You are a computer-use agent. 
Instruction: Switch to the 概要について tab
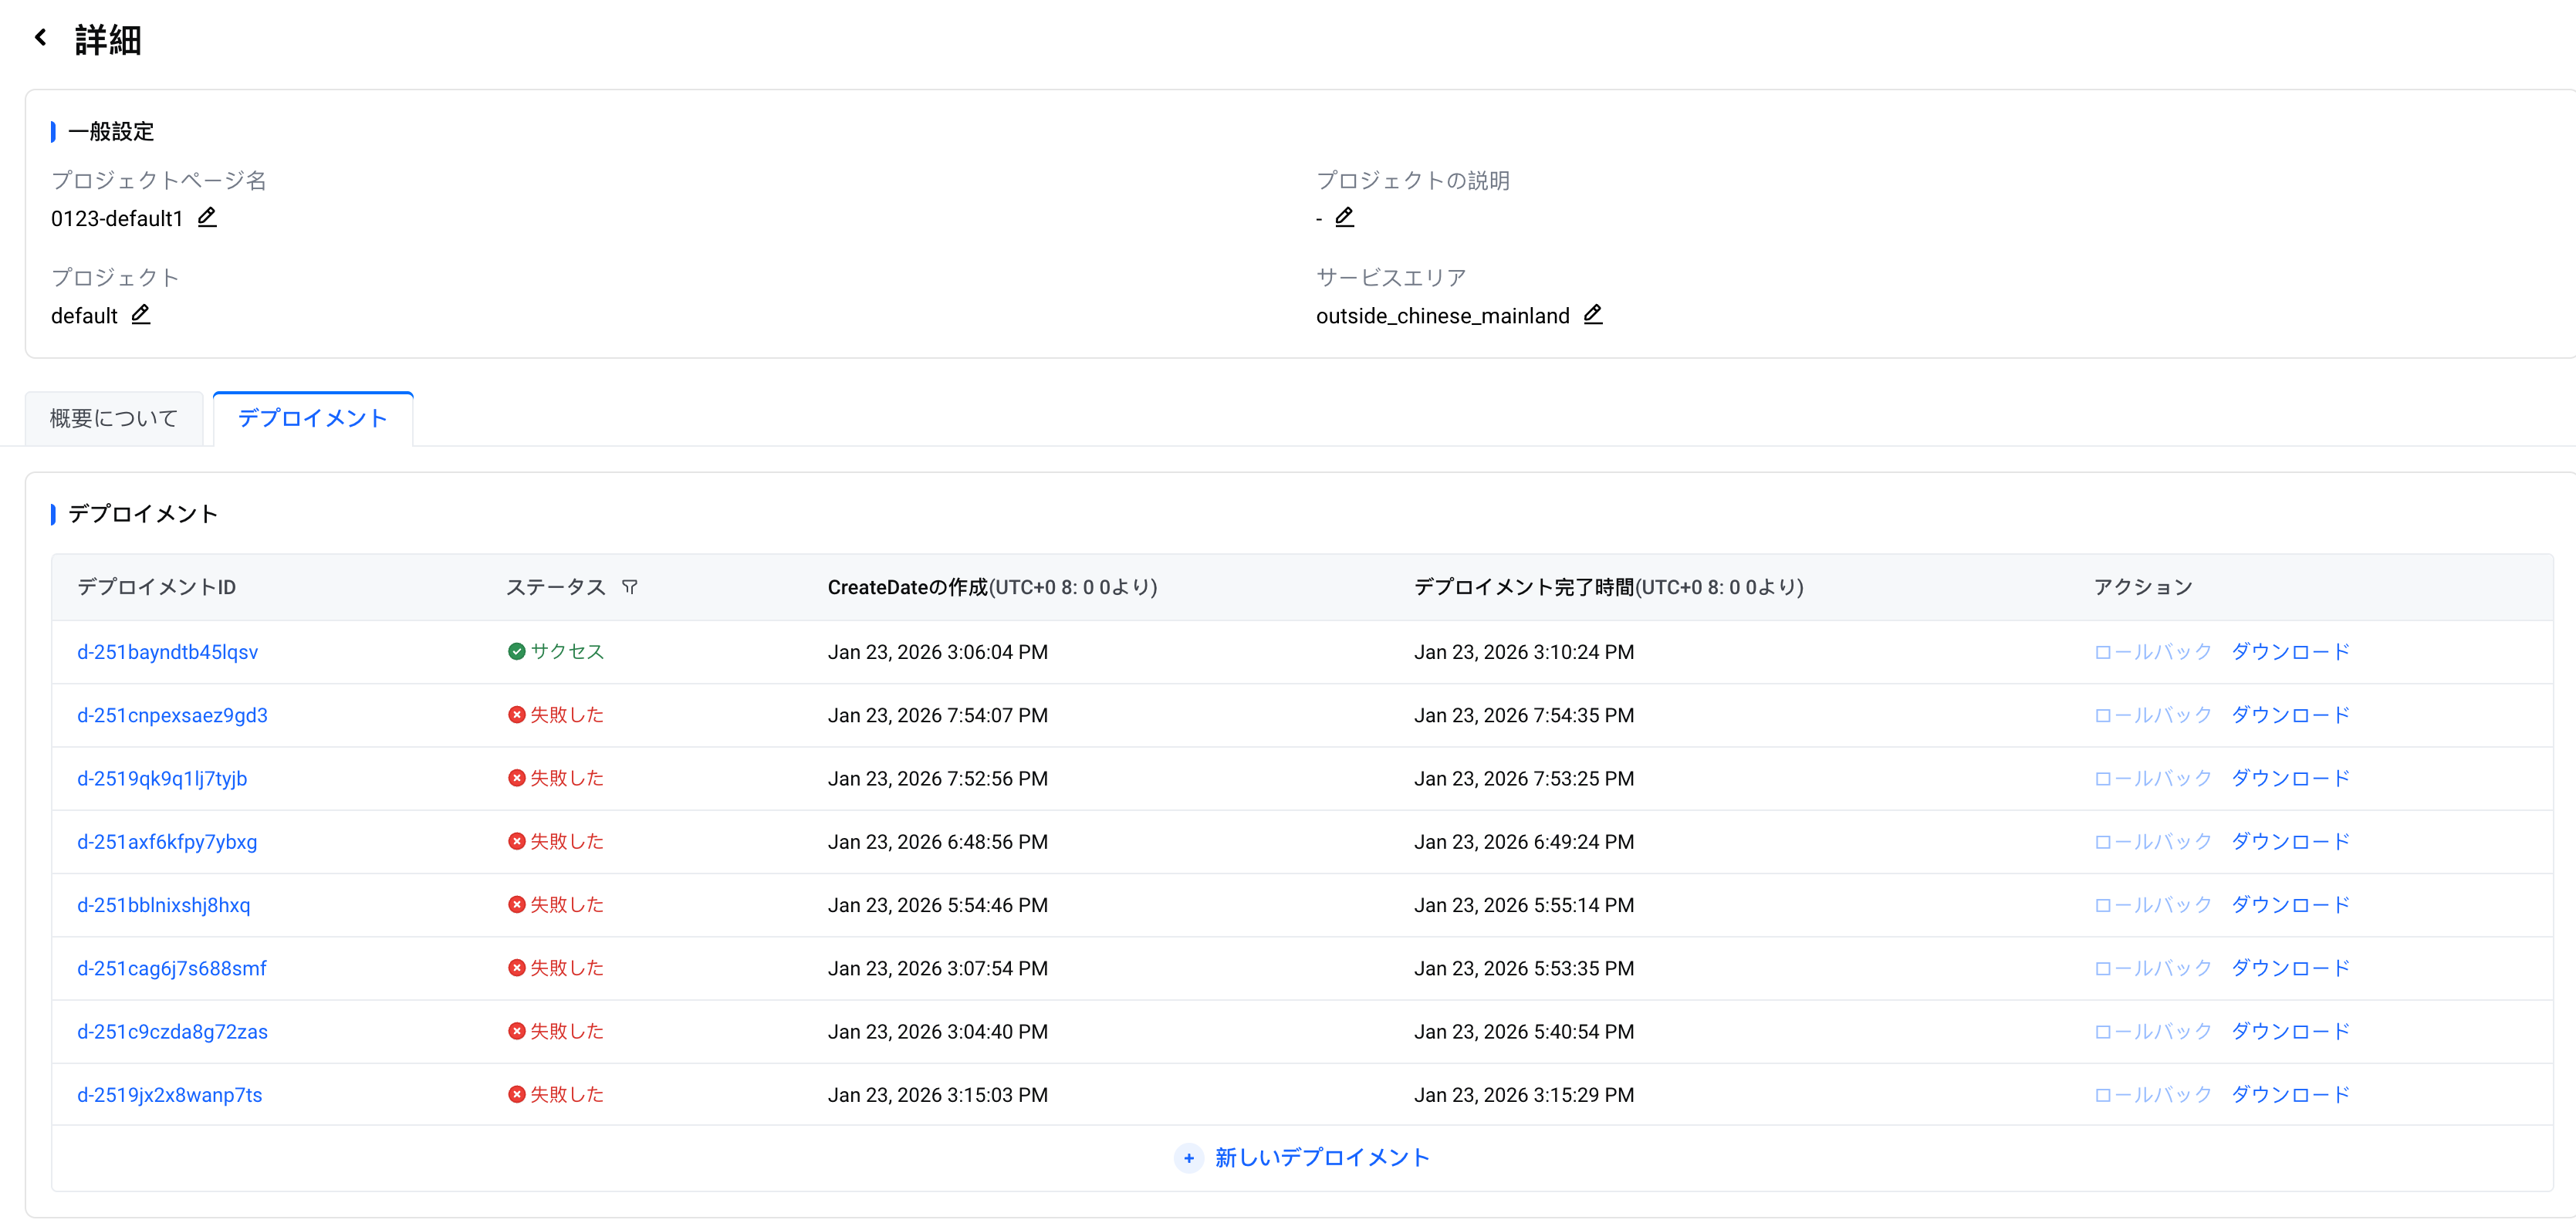[x=114, y=418]
